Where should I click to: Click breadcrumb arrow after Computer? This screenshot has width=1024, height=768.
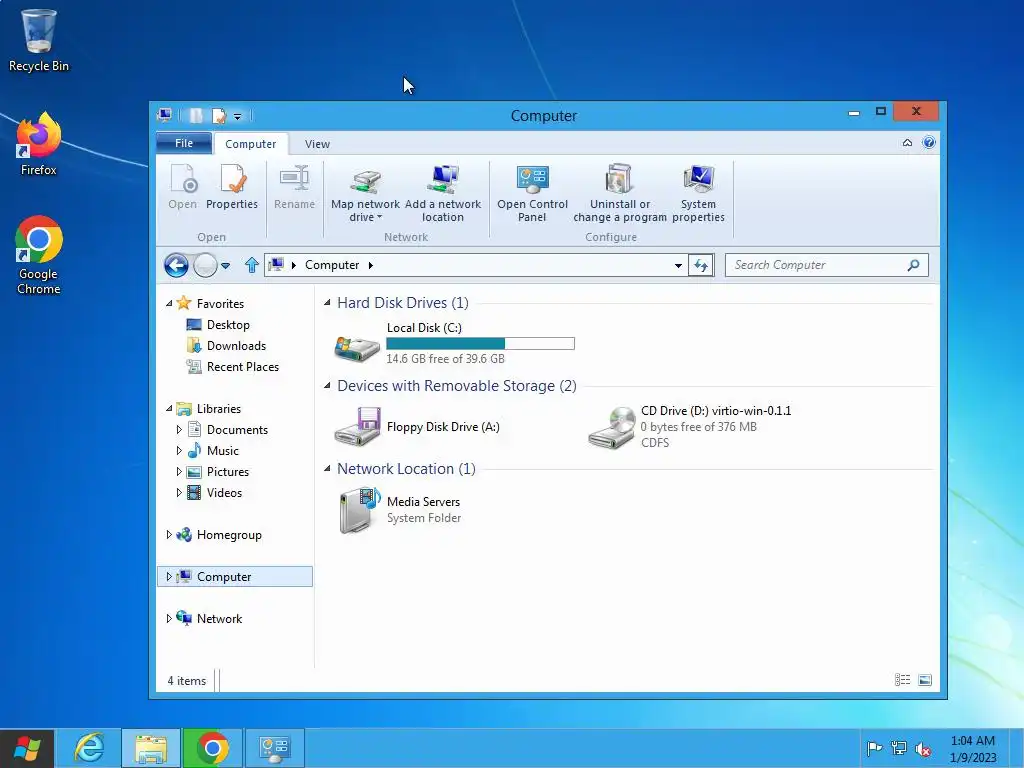(x=370, y=265)
